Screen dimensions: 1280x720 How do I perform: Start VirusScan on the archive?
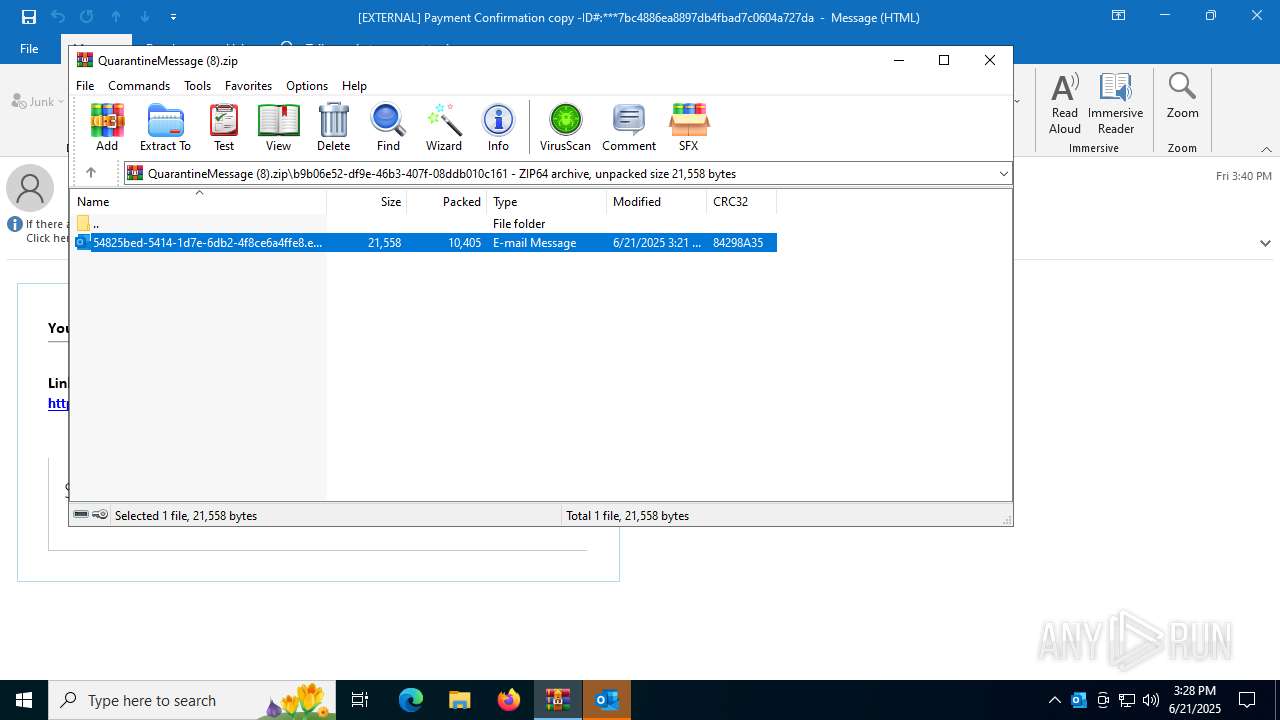pyautogui.click(x=565, y=127)
